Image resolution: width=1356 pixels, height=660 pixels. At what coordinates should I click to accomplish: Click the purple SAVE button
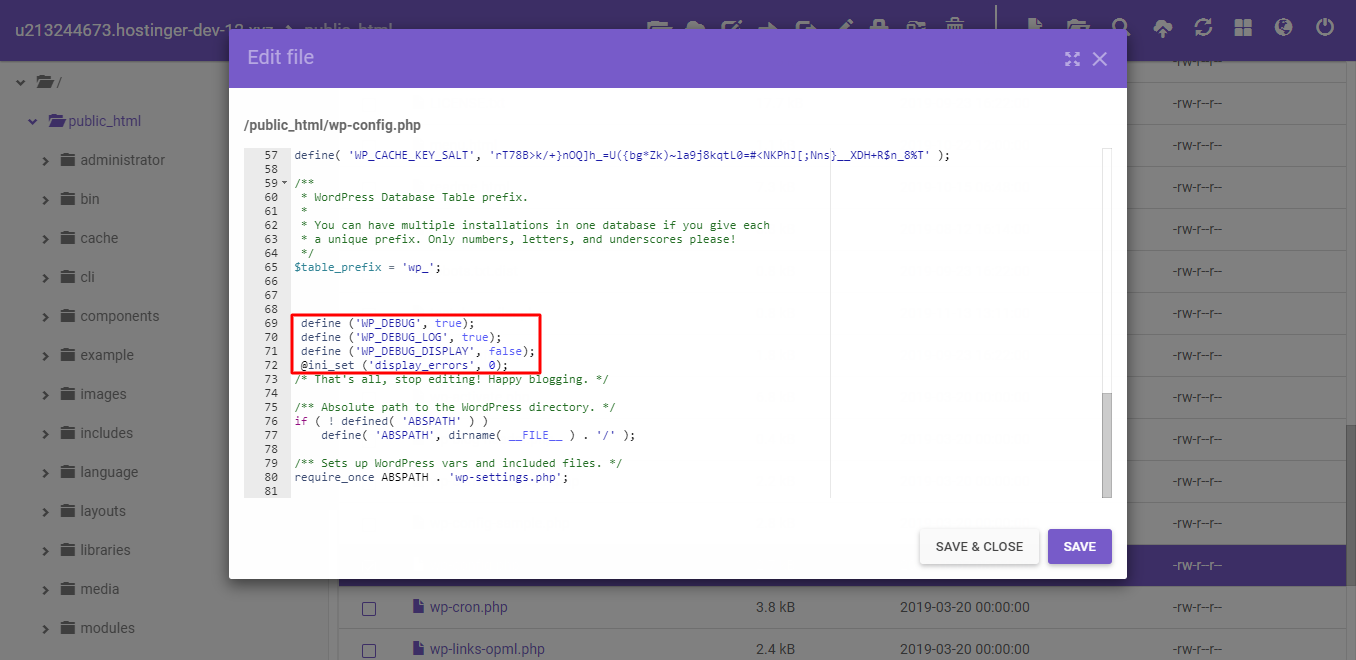(1079, 547)
